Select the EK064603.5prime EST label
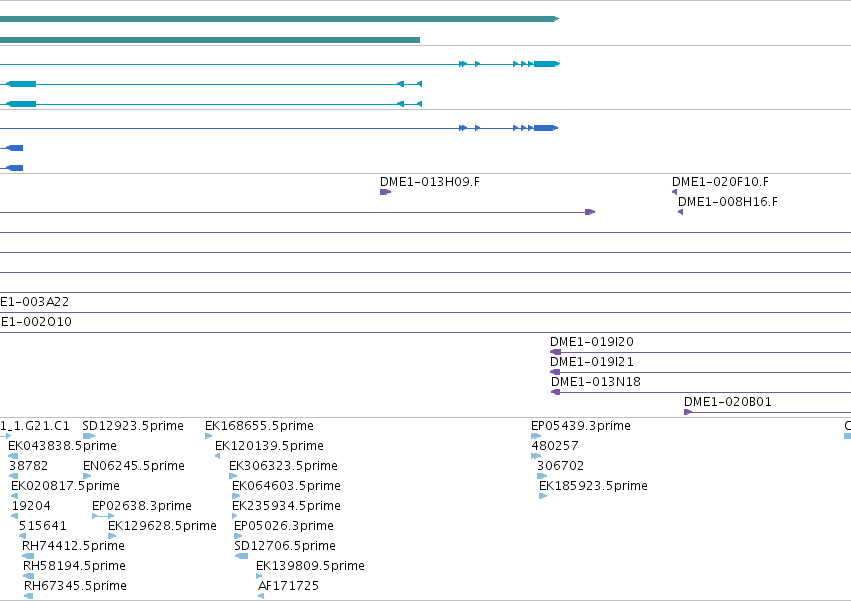This screenshot has width=851, height=601. [287, 486]
